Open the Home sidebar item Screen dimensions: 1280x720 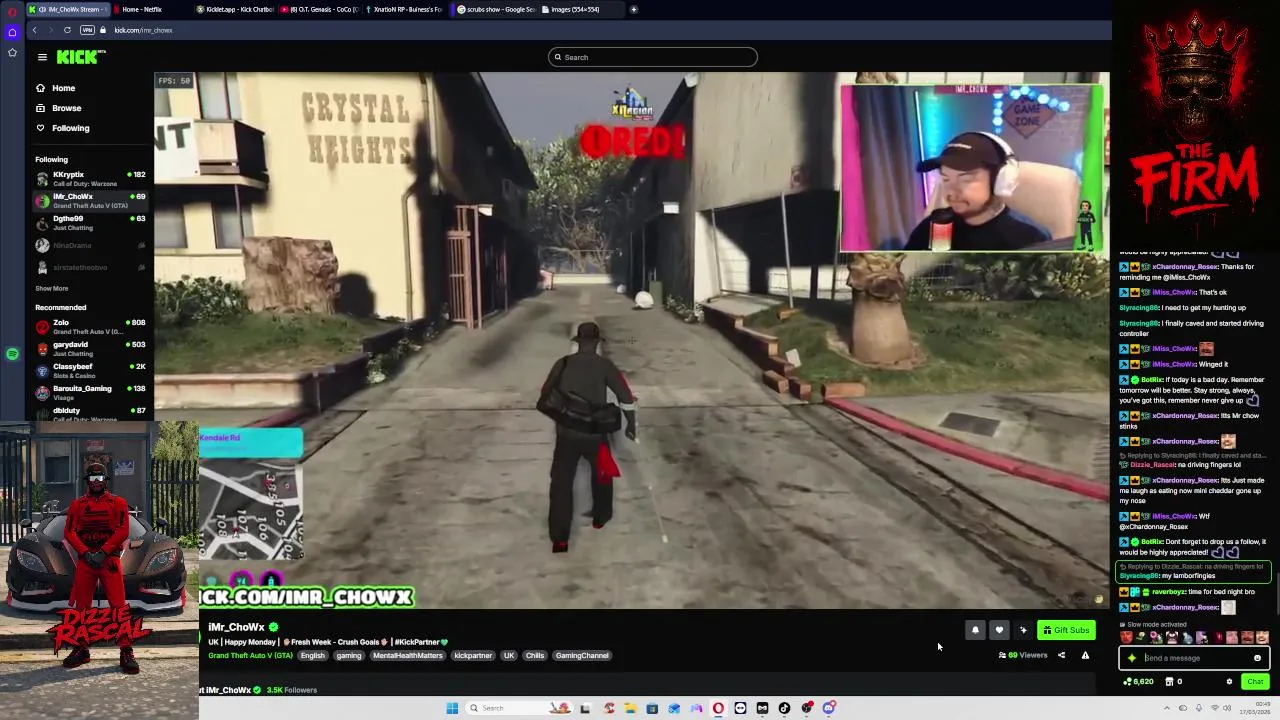pos(55,88)
